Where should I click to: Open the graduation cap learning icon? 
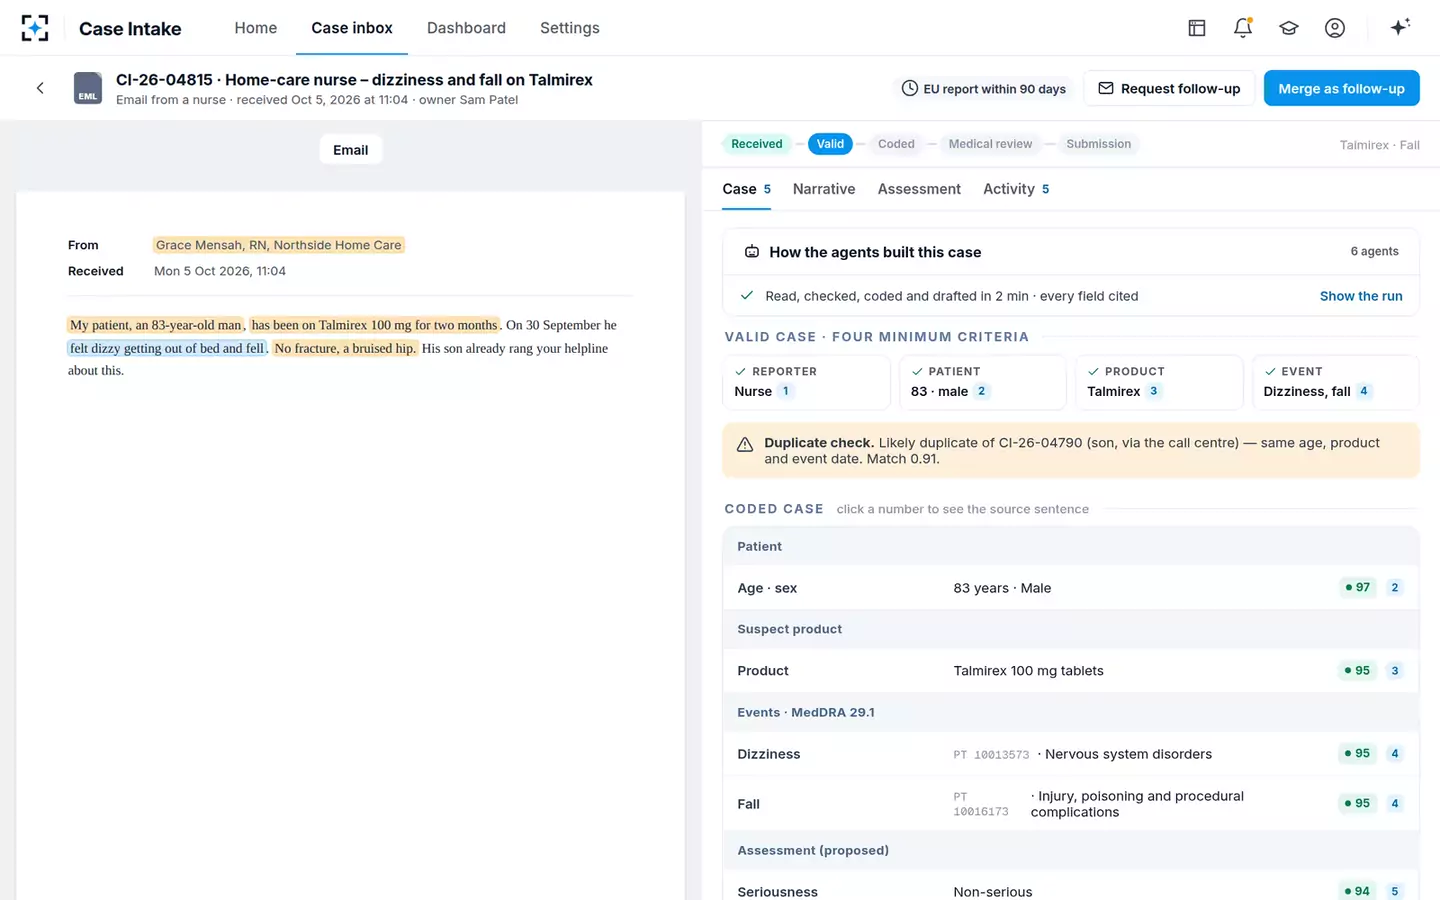pyautogui.click(x=1289, y=28)
